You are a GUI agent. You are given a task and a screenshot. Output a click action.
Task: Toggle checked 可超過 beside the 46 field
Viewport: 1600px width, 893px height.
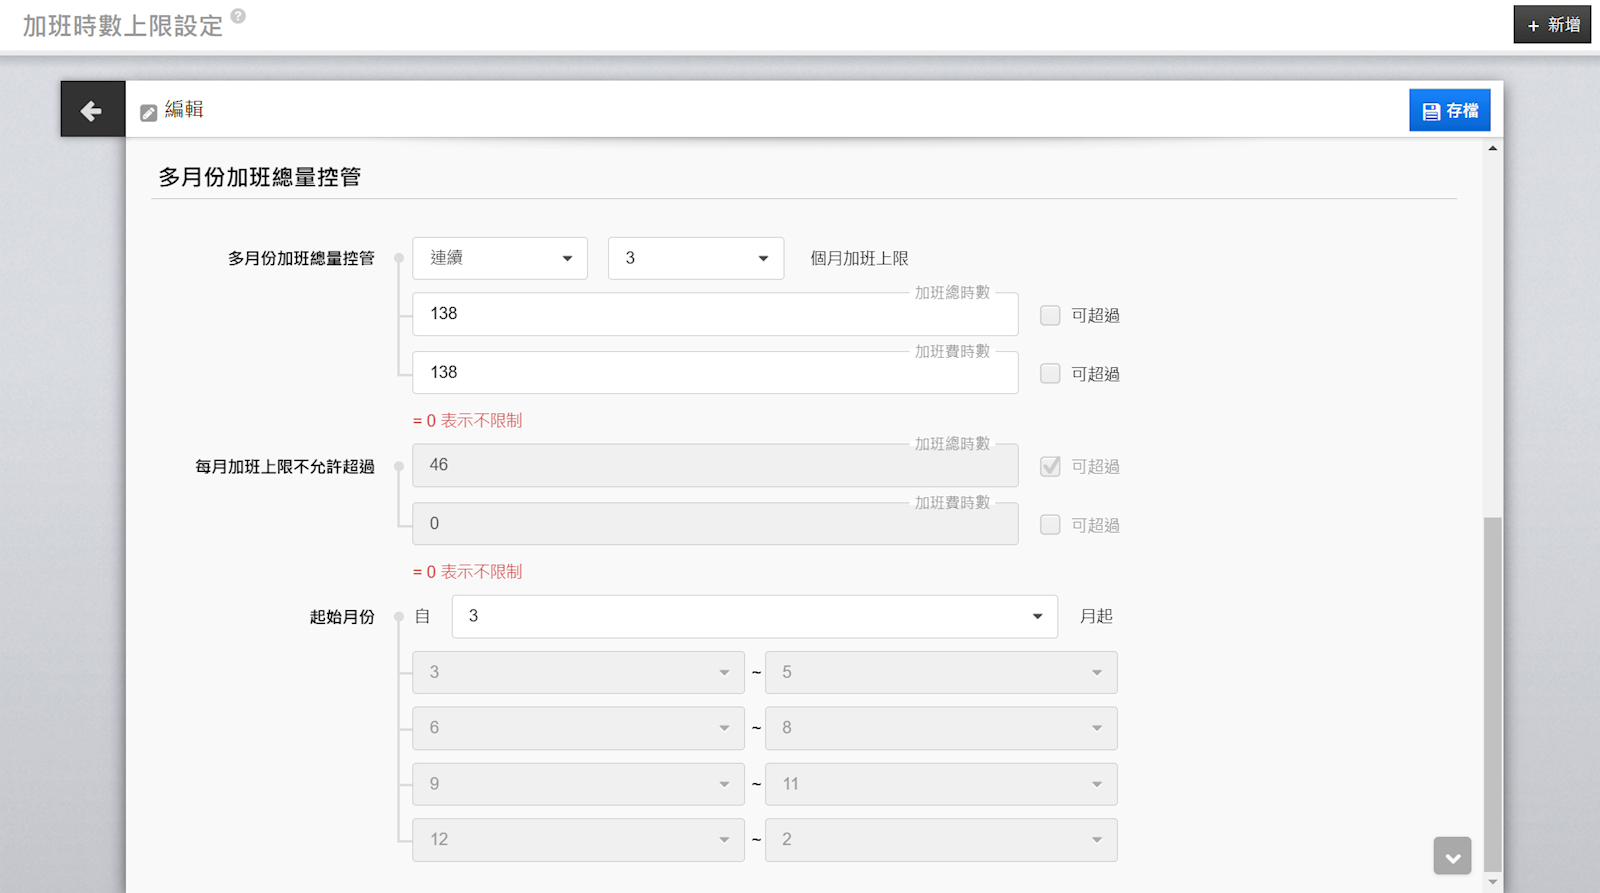(x=1050, y=467)
